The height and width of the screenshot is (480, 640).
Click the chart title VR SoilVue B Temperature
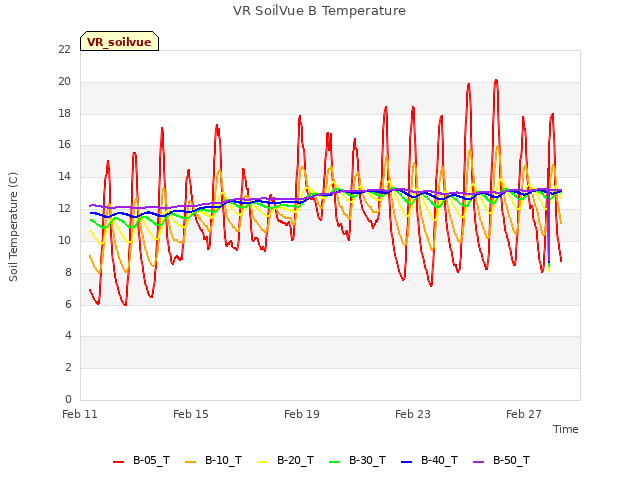tap(319, 11)
